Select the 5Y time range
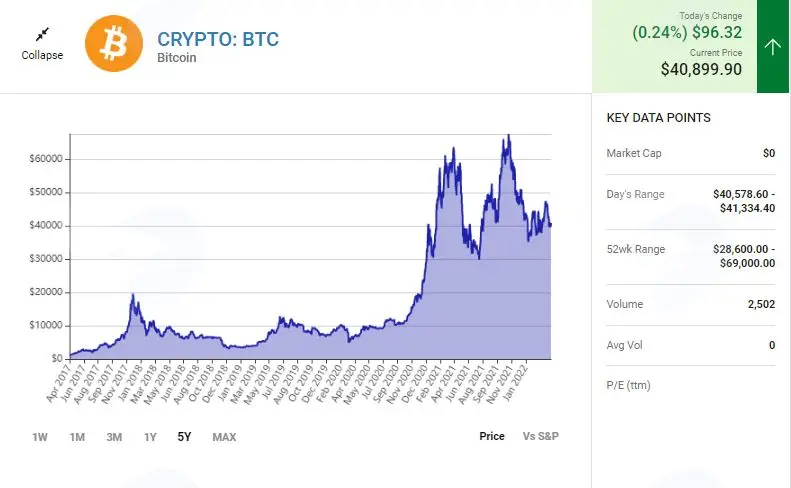791x488 pixels. [184, 437]
